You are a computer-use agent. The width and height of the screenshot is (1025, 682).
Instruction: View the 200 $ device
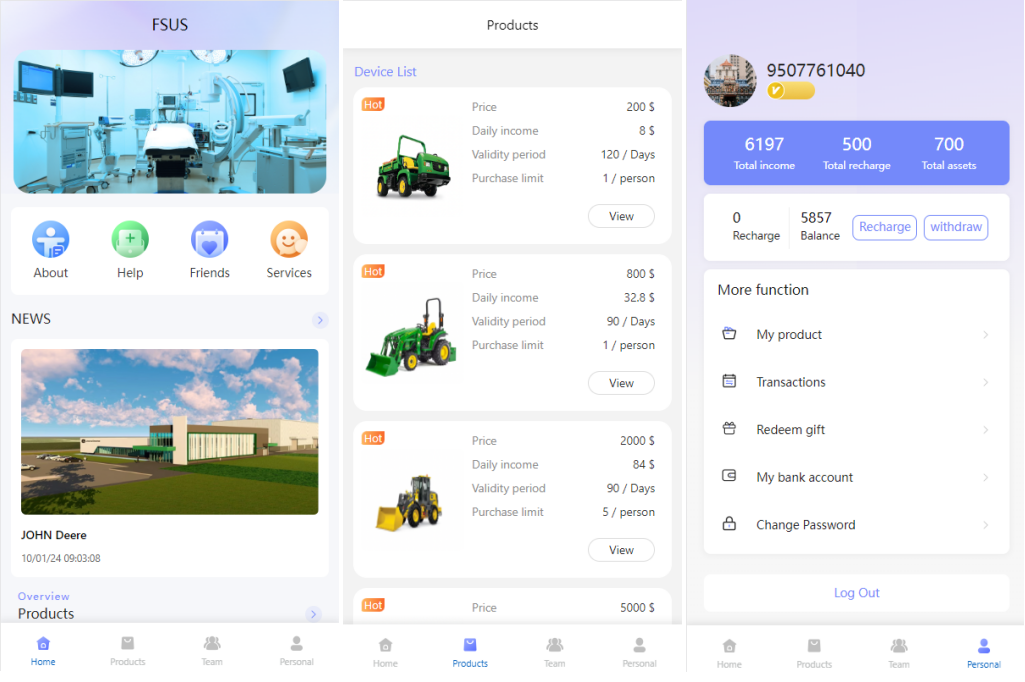(621, 216)
